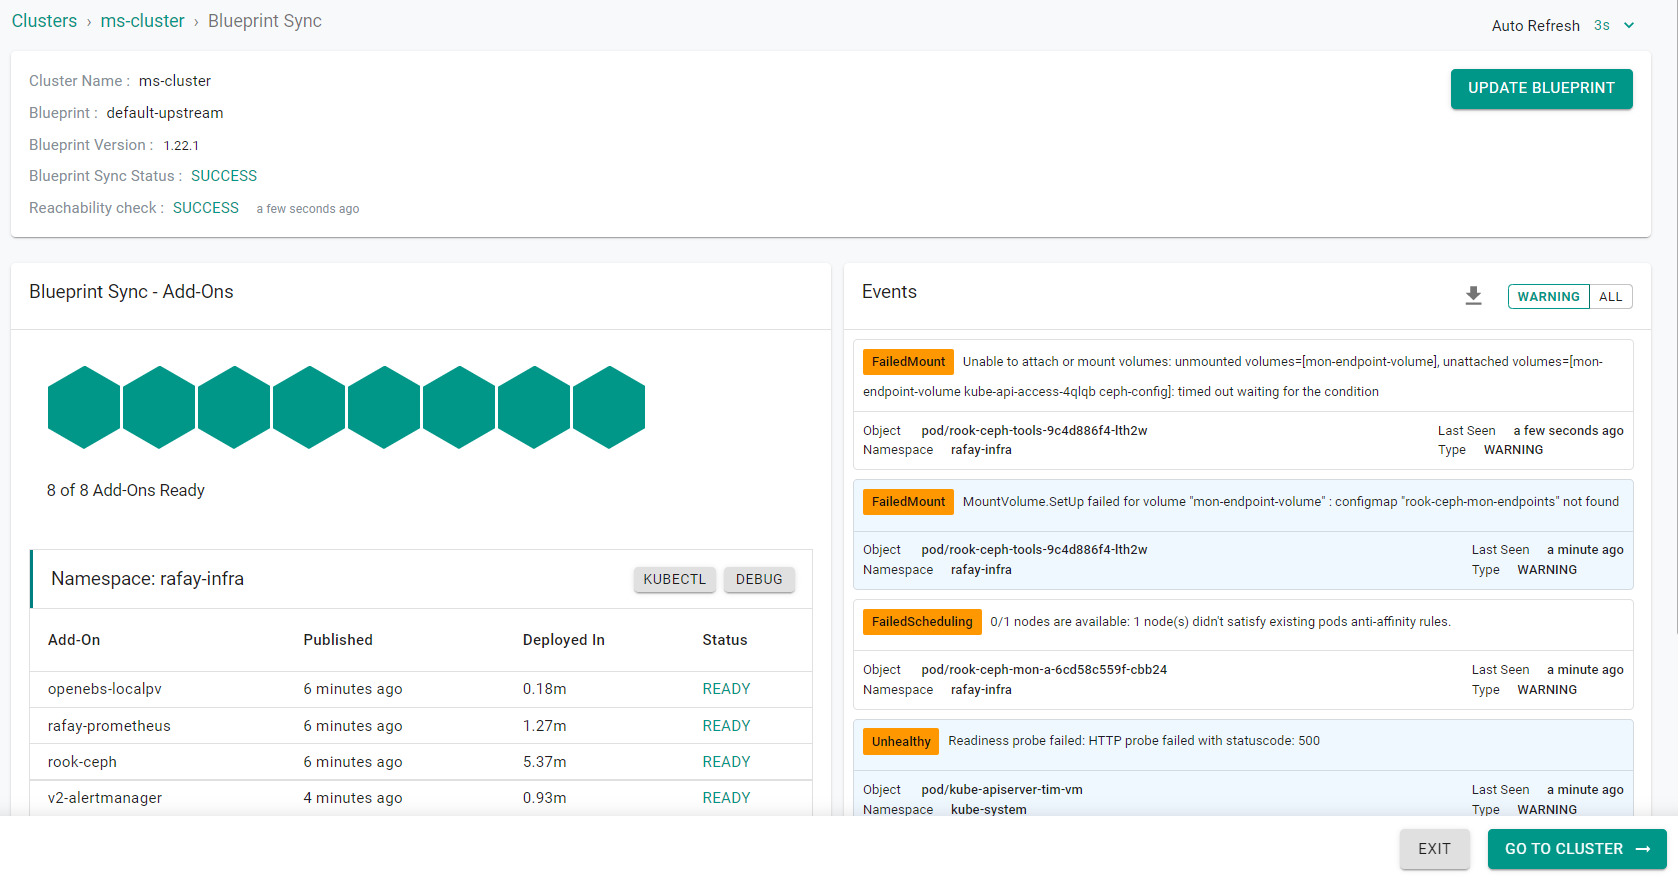Screen dimensions: 1678x880
Task: Click the rafay-prometheus add-on name
Action: click(109, 726)
